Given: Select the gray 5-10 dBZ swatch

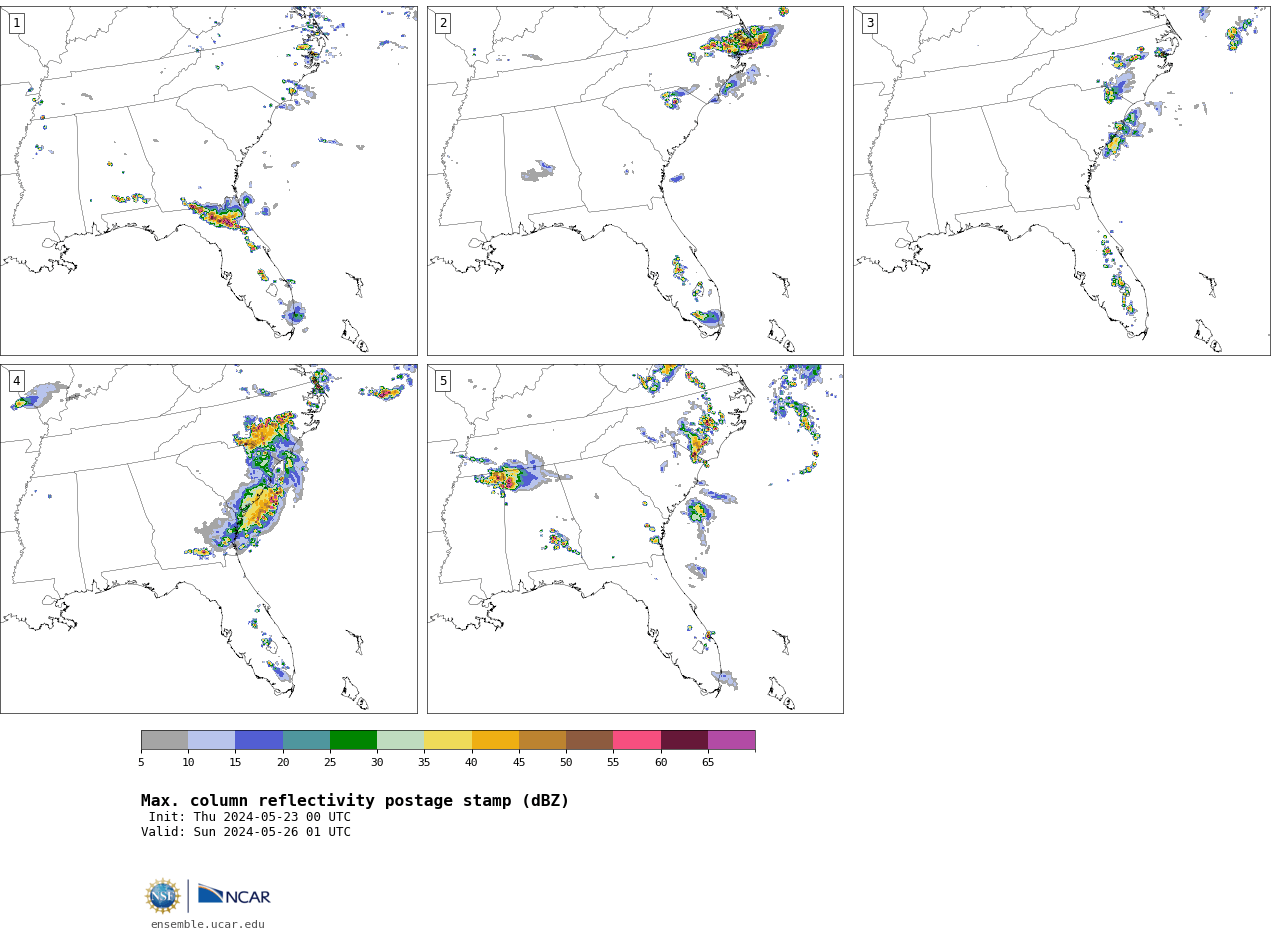Looking at the screenshot, I should coord(164,740).
